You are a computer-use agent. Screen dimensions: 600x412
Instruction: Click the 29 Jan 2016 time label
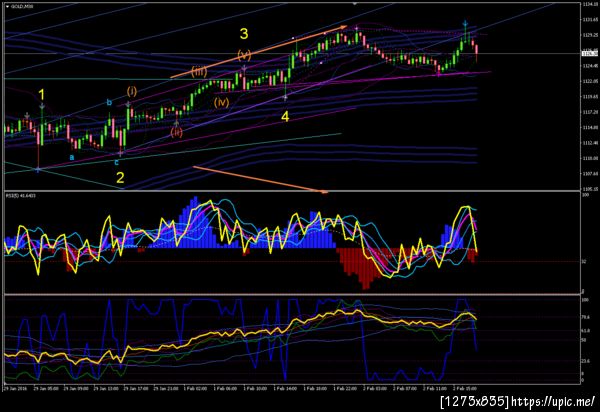point(13,388)
